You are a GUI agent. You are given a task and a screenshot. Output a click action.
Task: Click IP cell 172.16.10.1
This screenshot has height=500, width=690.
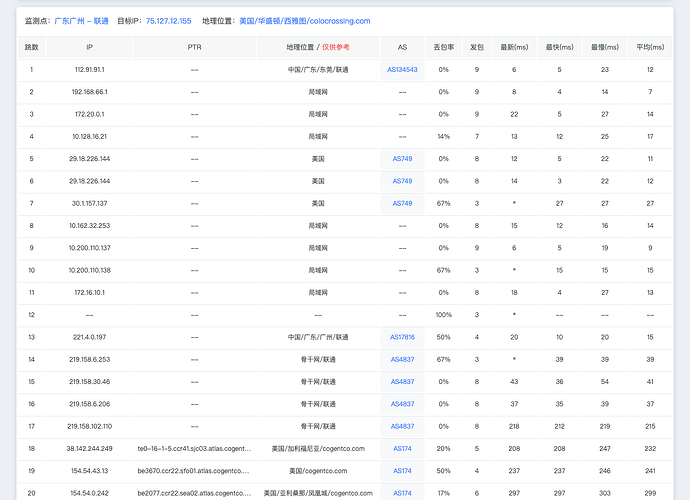89,293
